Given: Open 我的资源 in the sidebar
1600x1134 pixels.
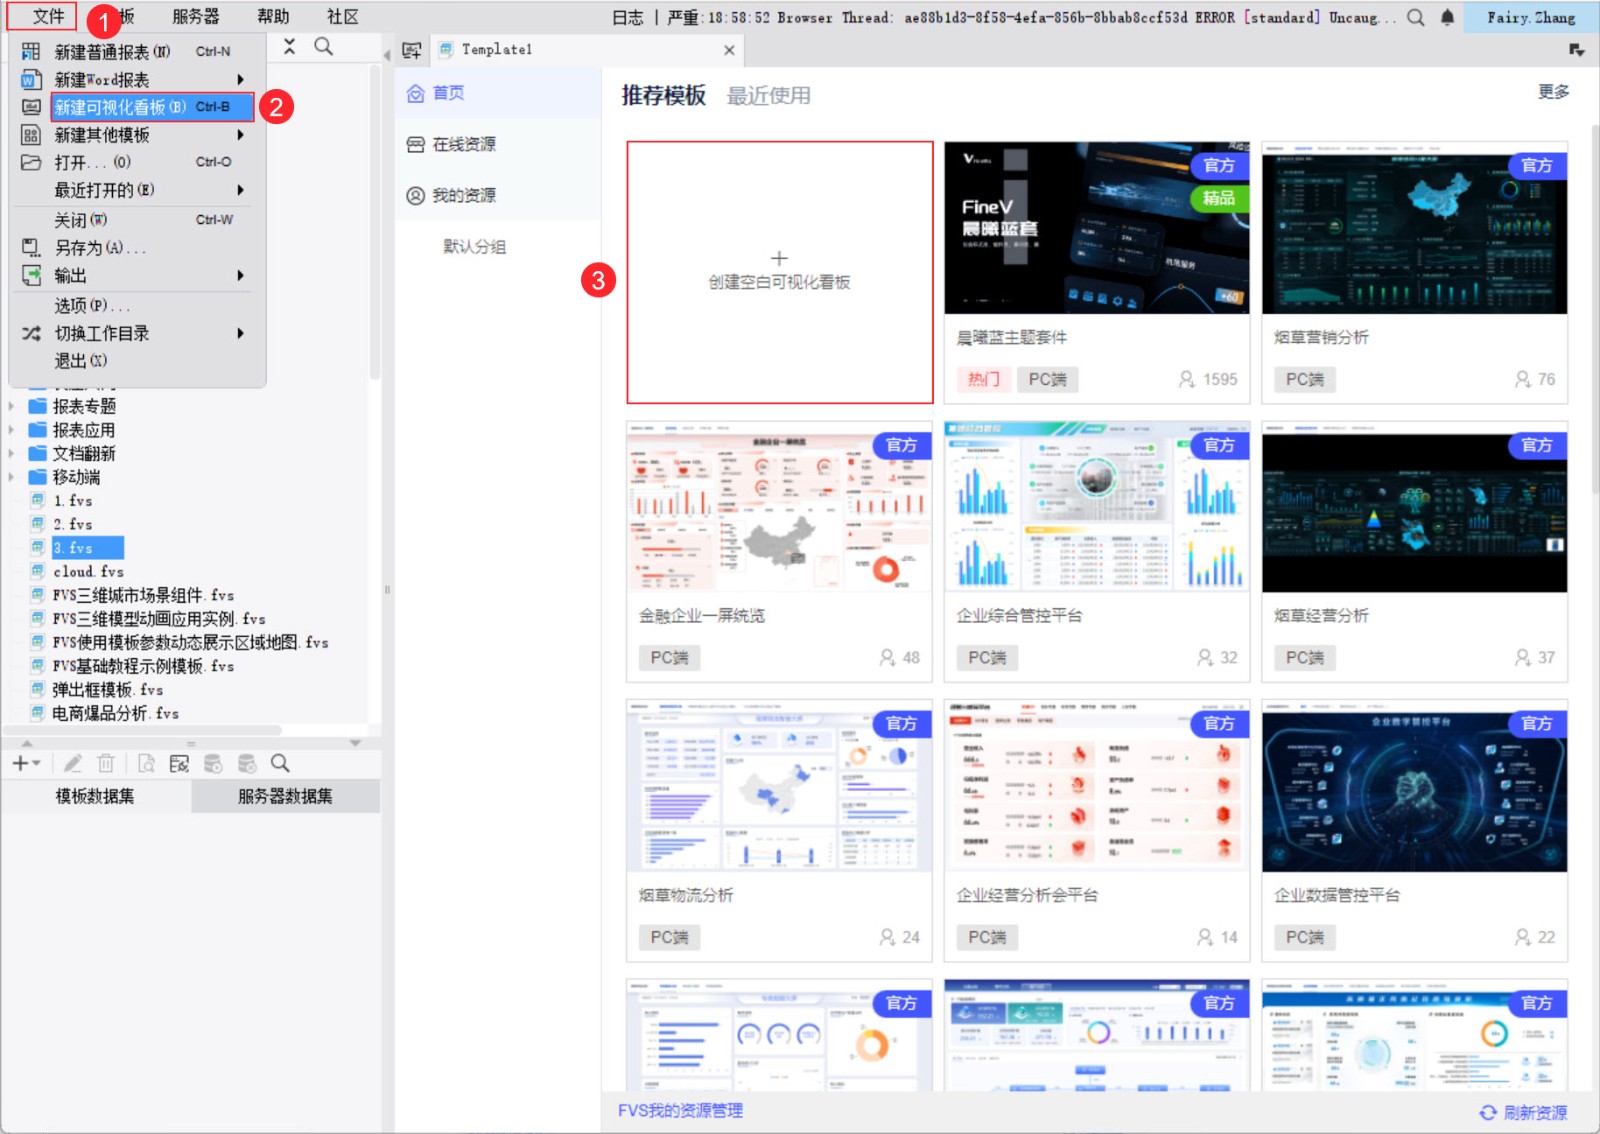Looking at the screenshot, I should click(x=498, y=195).
